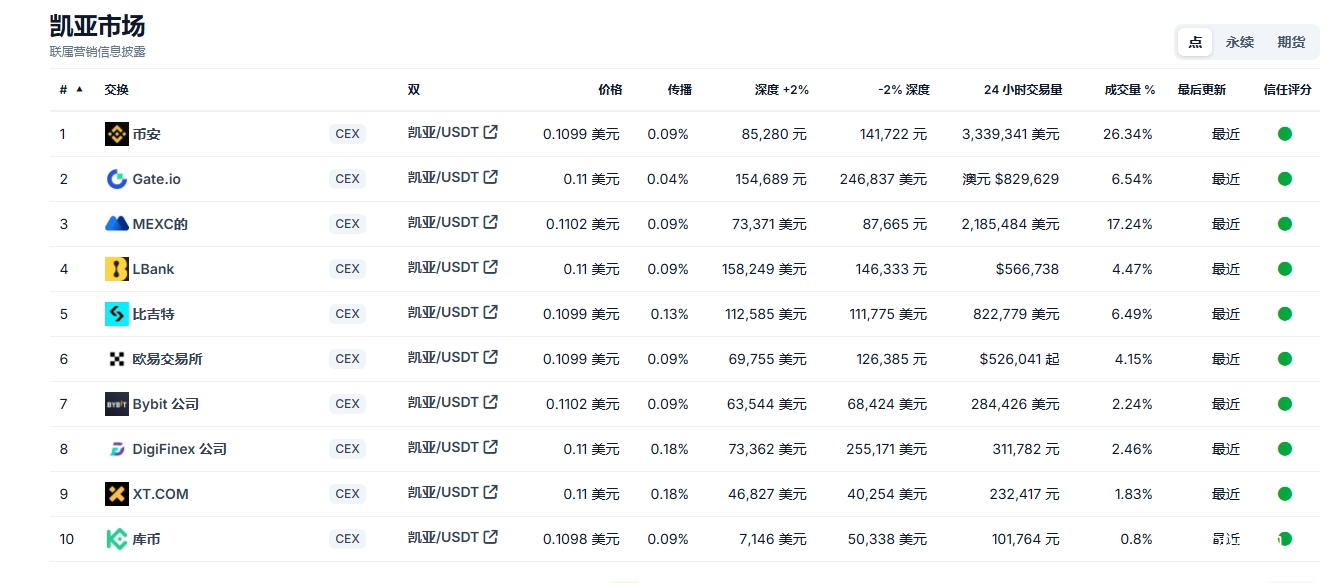
Task: Click the CEX tag in OKX (欧易交易所) row
Action: pyautogui.click(x=347, y=359)
